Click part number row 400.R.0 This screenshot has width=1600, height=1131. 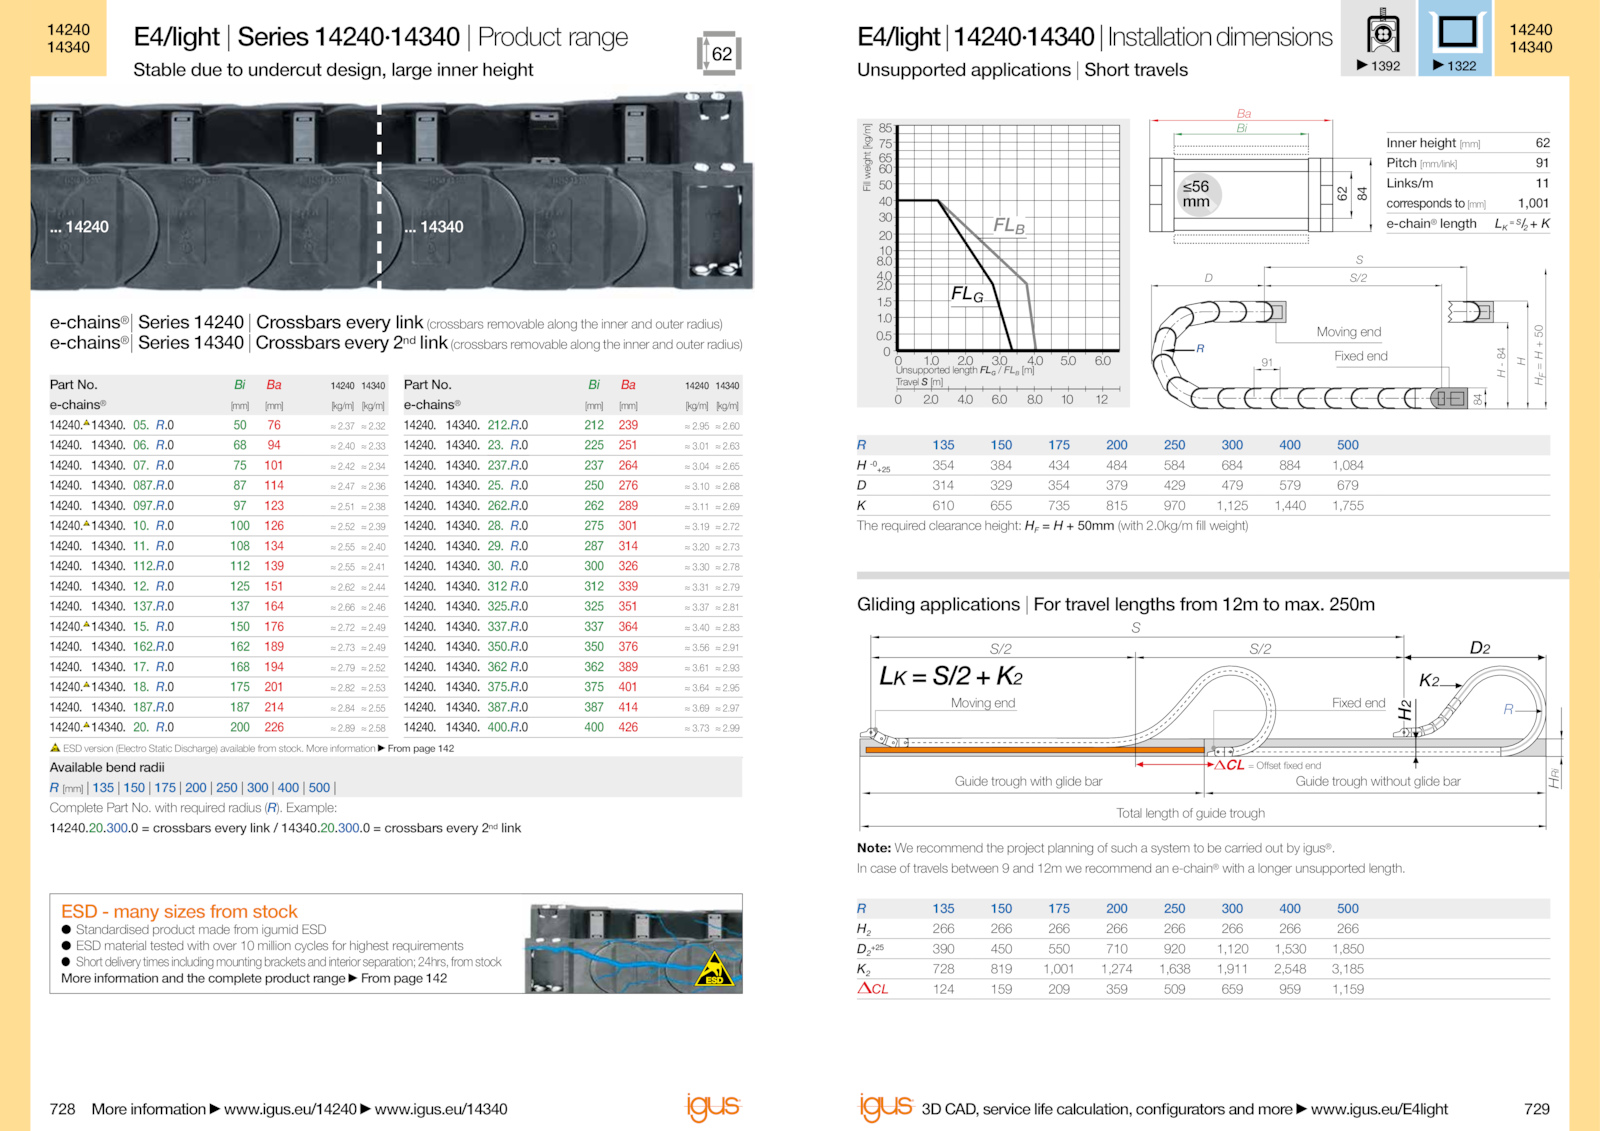(x=572, y=728)
